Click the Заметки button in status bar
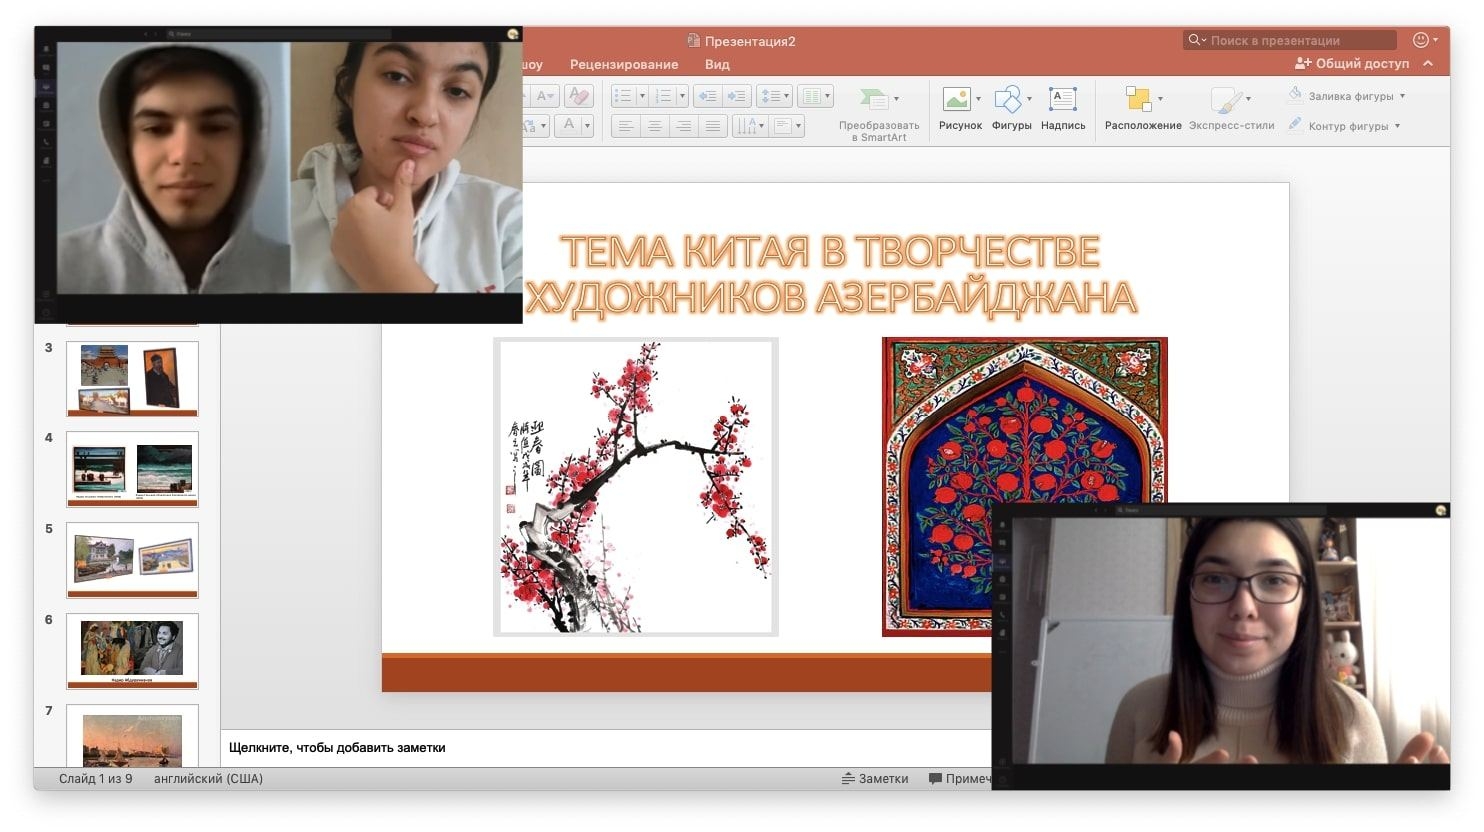The width and height of the screenshot is (1484, 832). [x=875, y=778]
